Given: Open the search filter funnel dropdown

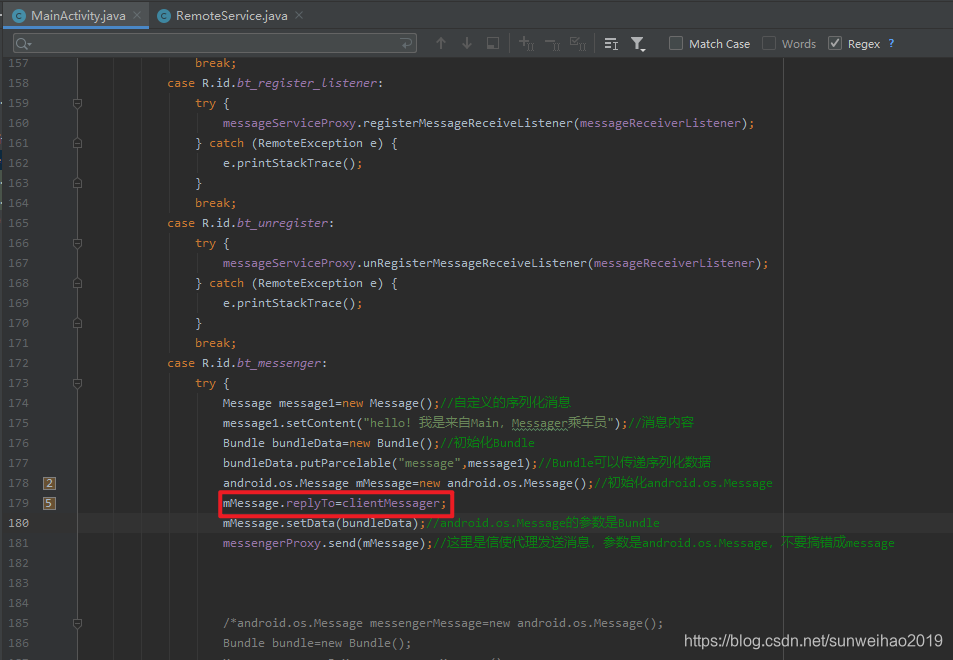Looking at the screenshot, I should pos(638,44).
